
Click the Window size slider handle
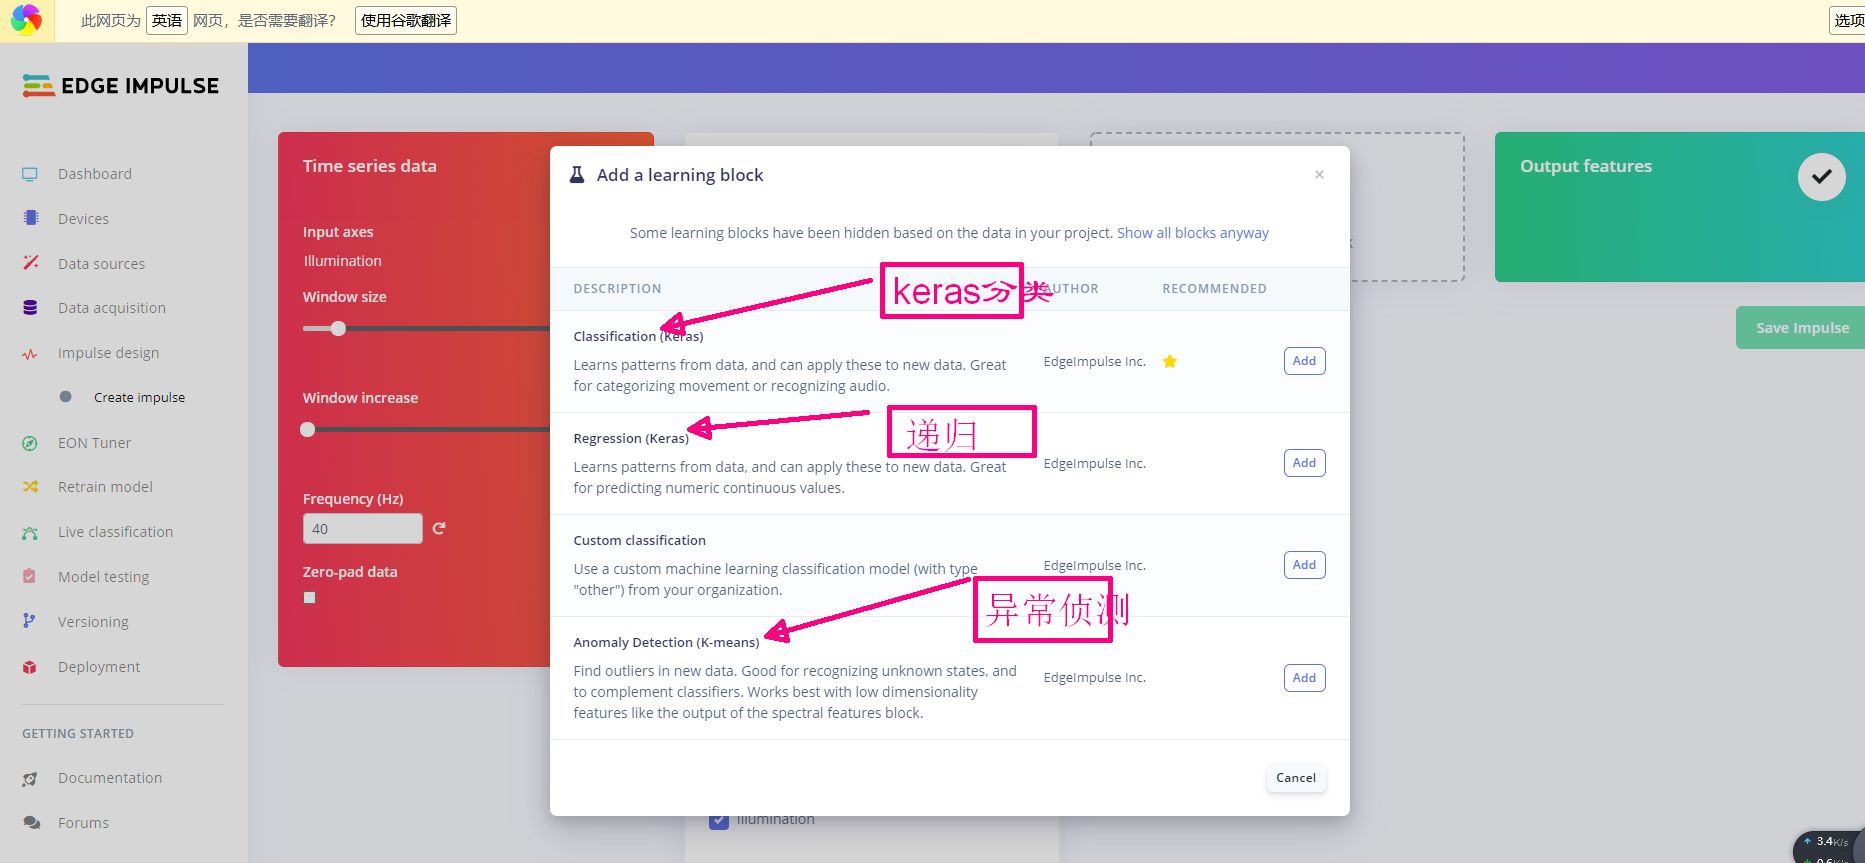pos(338,328)
